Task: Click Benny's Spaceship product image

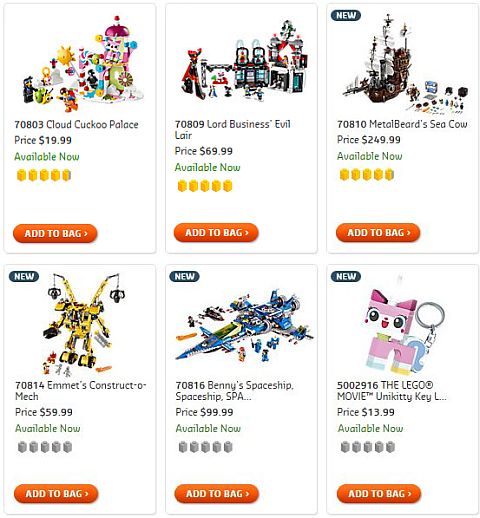Action: pos(244,326)
